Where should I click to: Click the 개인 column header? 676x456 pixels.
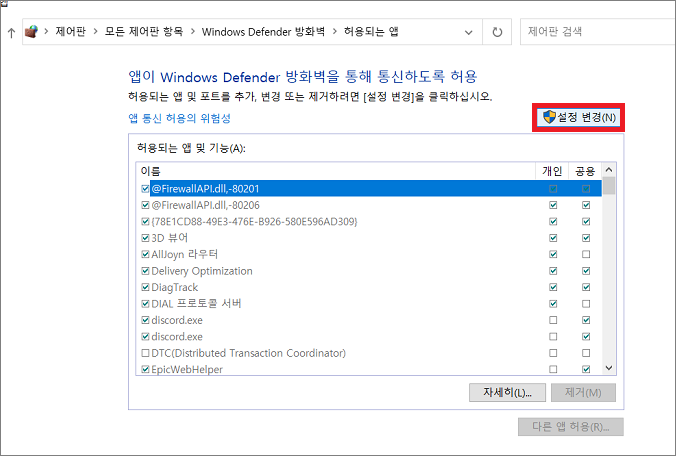tap(552, 171)
